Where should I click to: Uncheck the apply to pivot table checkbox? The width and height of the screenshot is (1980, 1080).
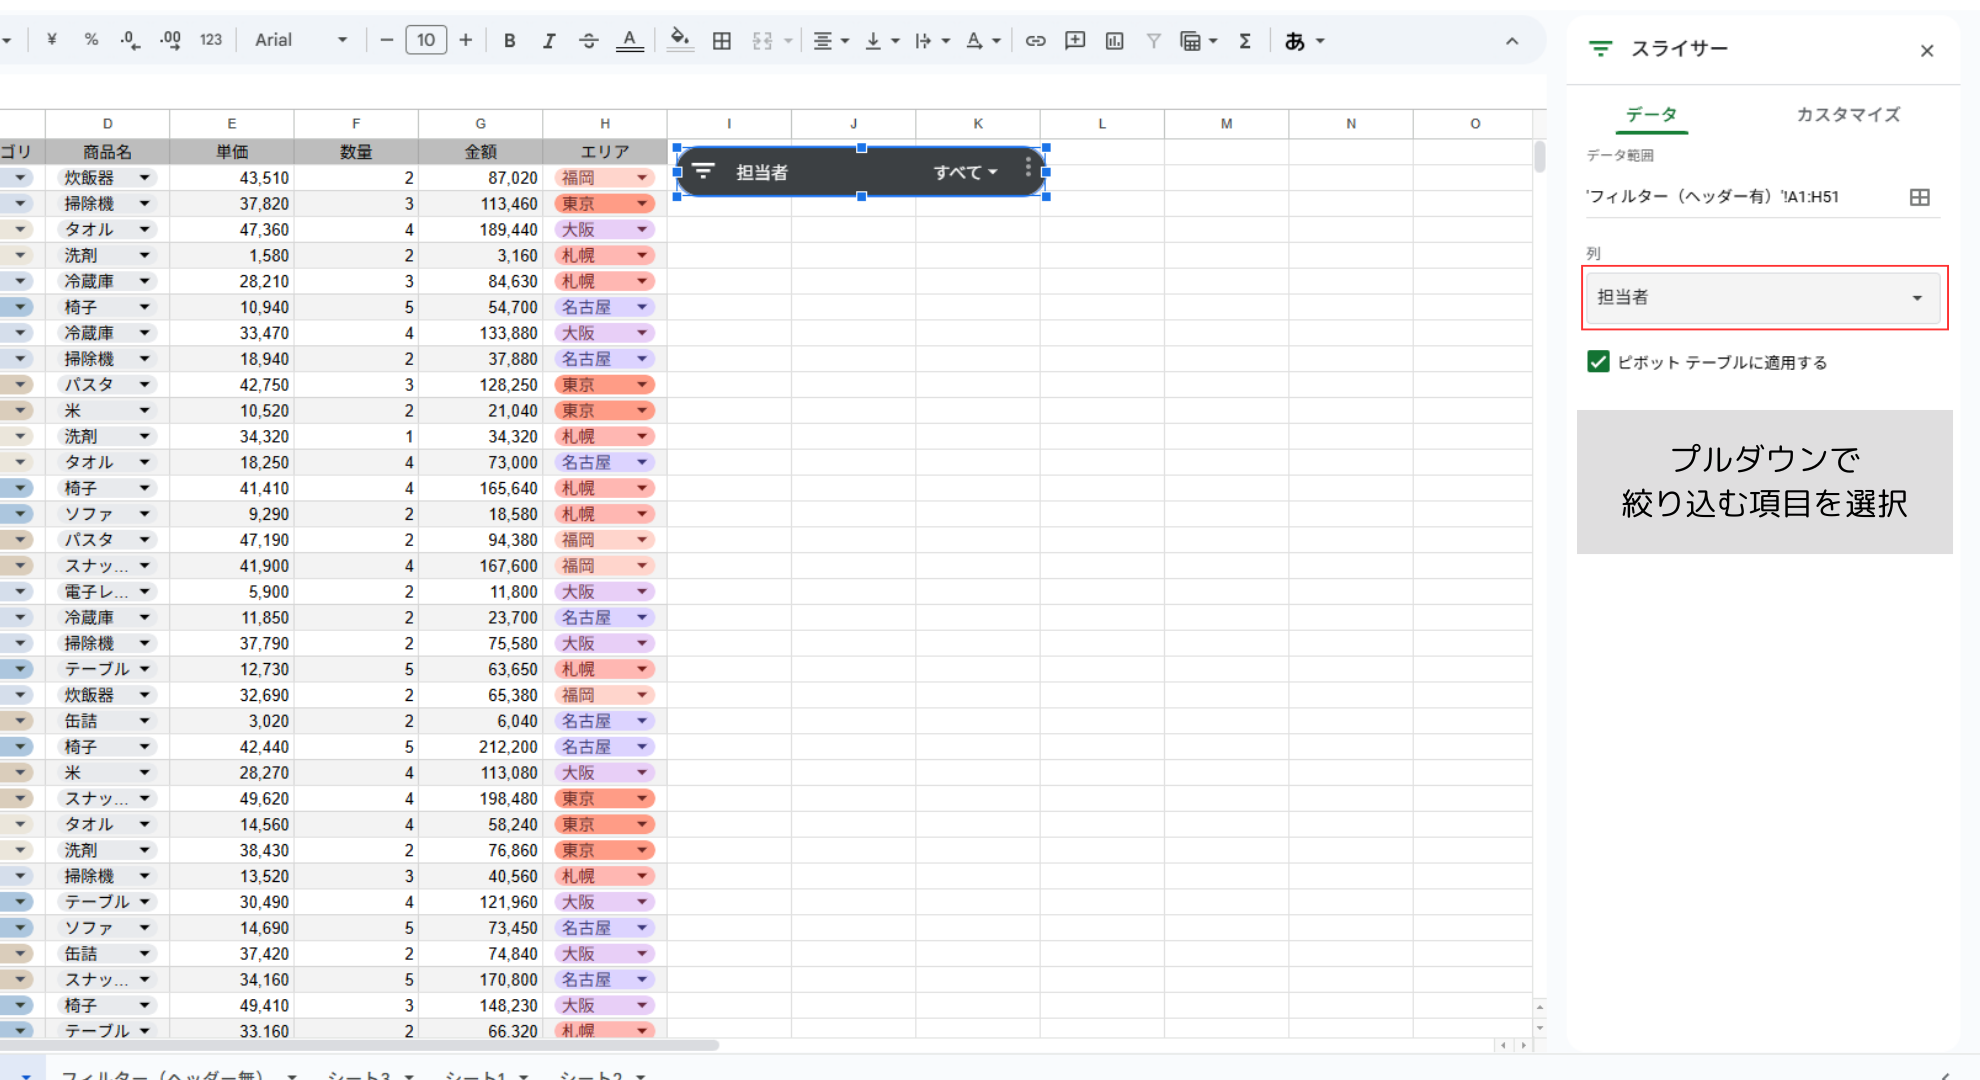pyautogui.click(x=1598, y=362)
